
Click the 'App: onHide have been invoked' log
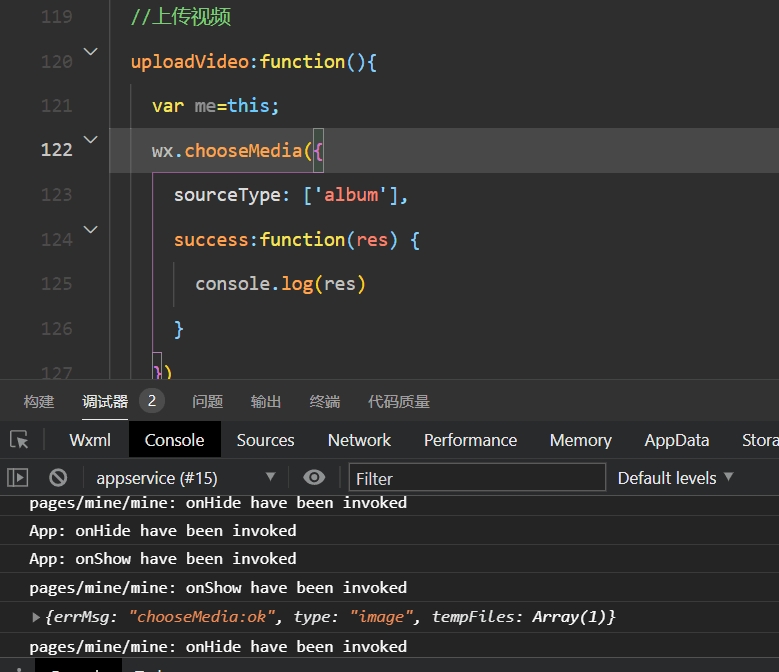163,531
